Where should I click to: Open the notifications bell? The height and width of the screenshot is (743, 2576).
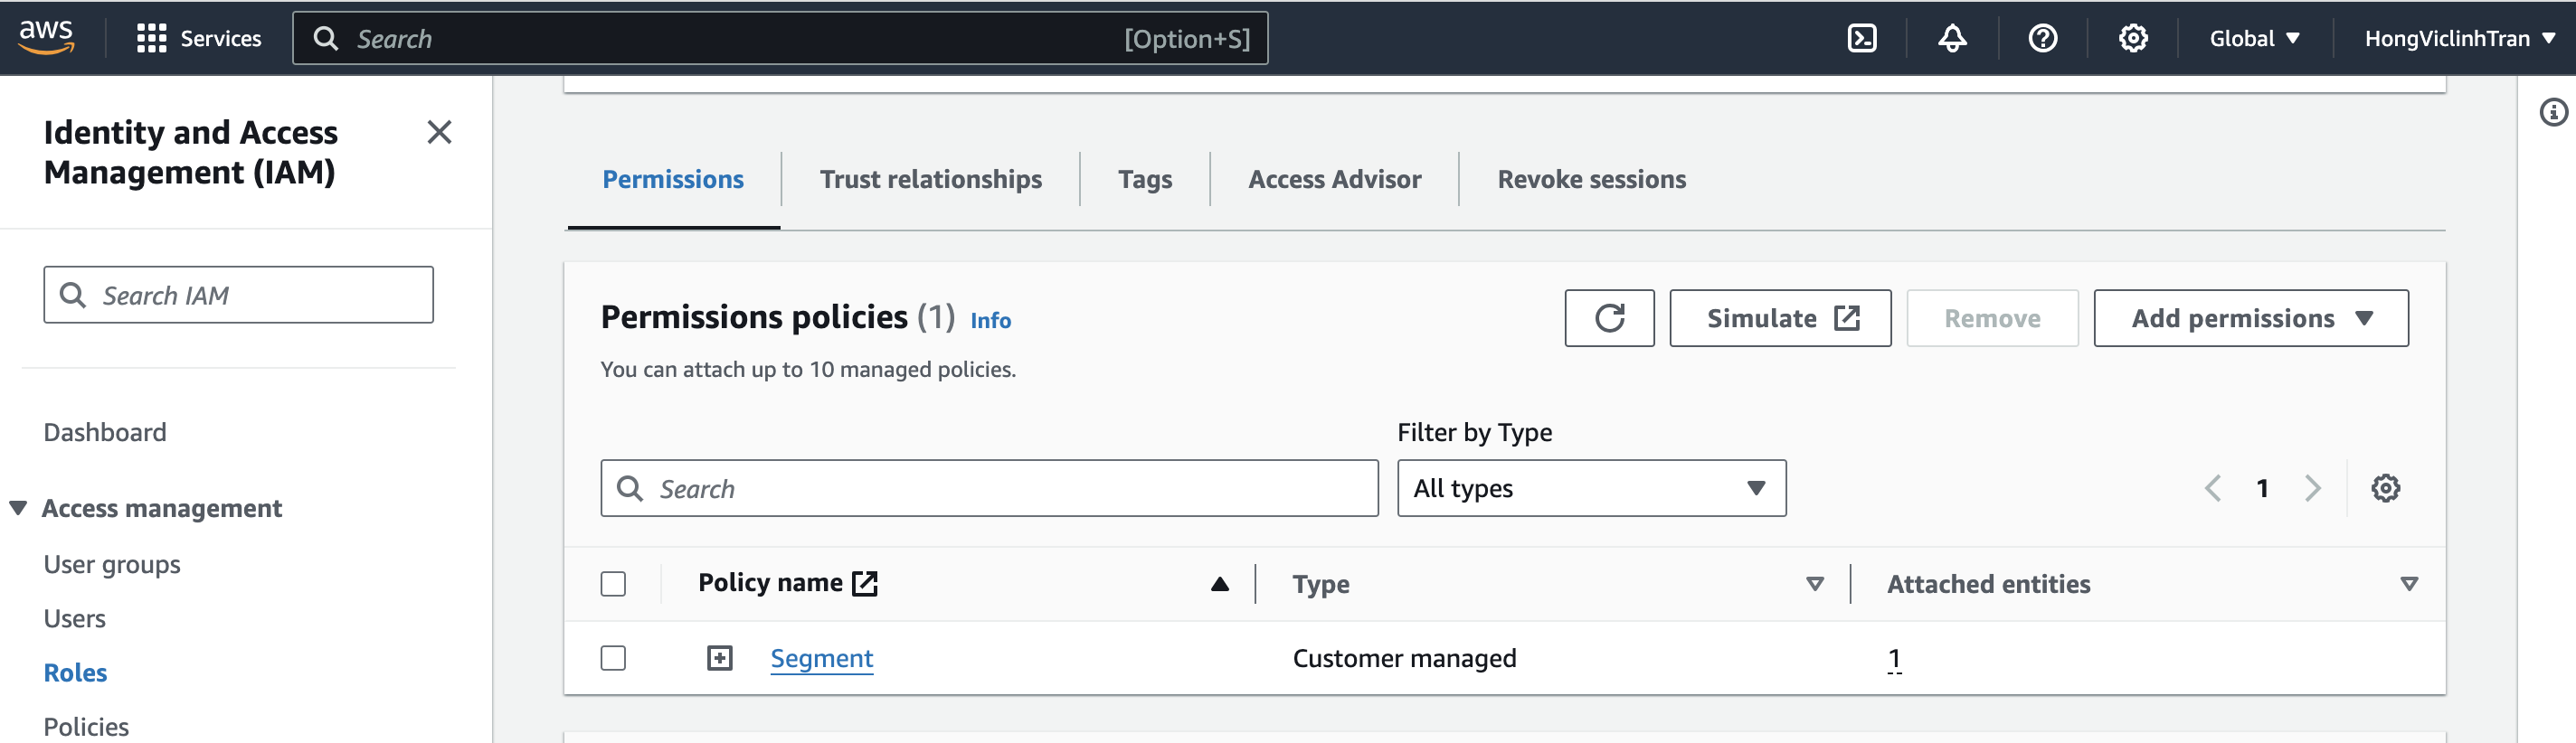coord(1952,38)
